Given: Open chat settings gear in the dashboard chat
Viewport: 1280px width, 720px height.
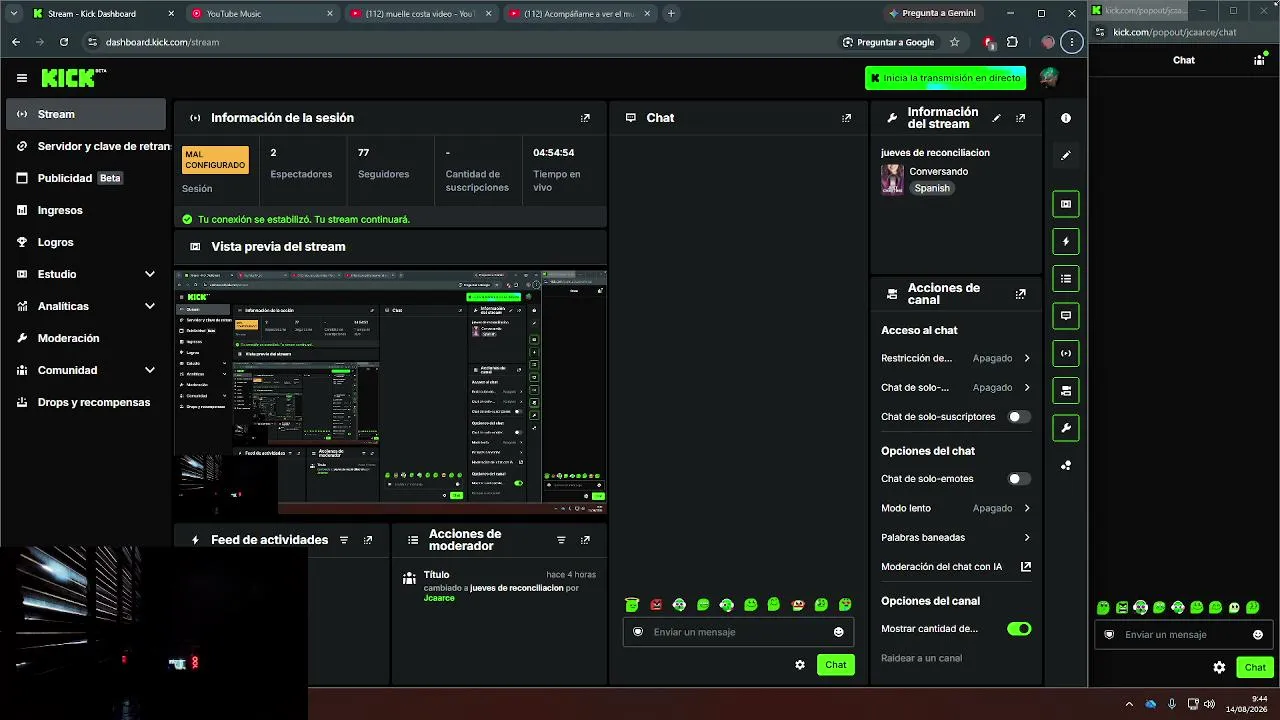Looking at the screenshot, I should click(x=800, y=665).
